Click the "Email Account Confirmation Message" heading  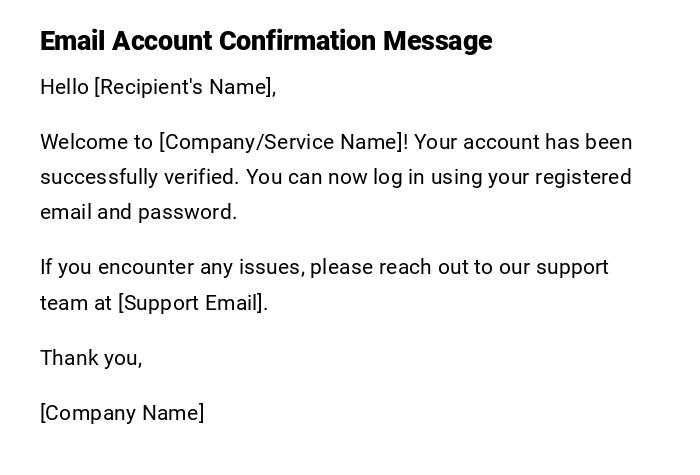point(266,41)
